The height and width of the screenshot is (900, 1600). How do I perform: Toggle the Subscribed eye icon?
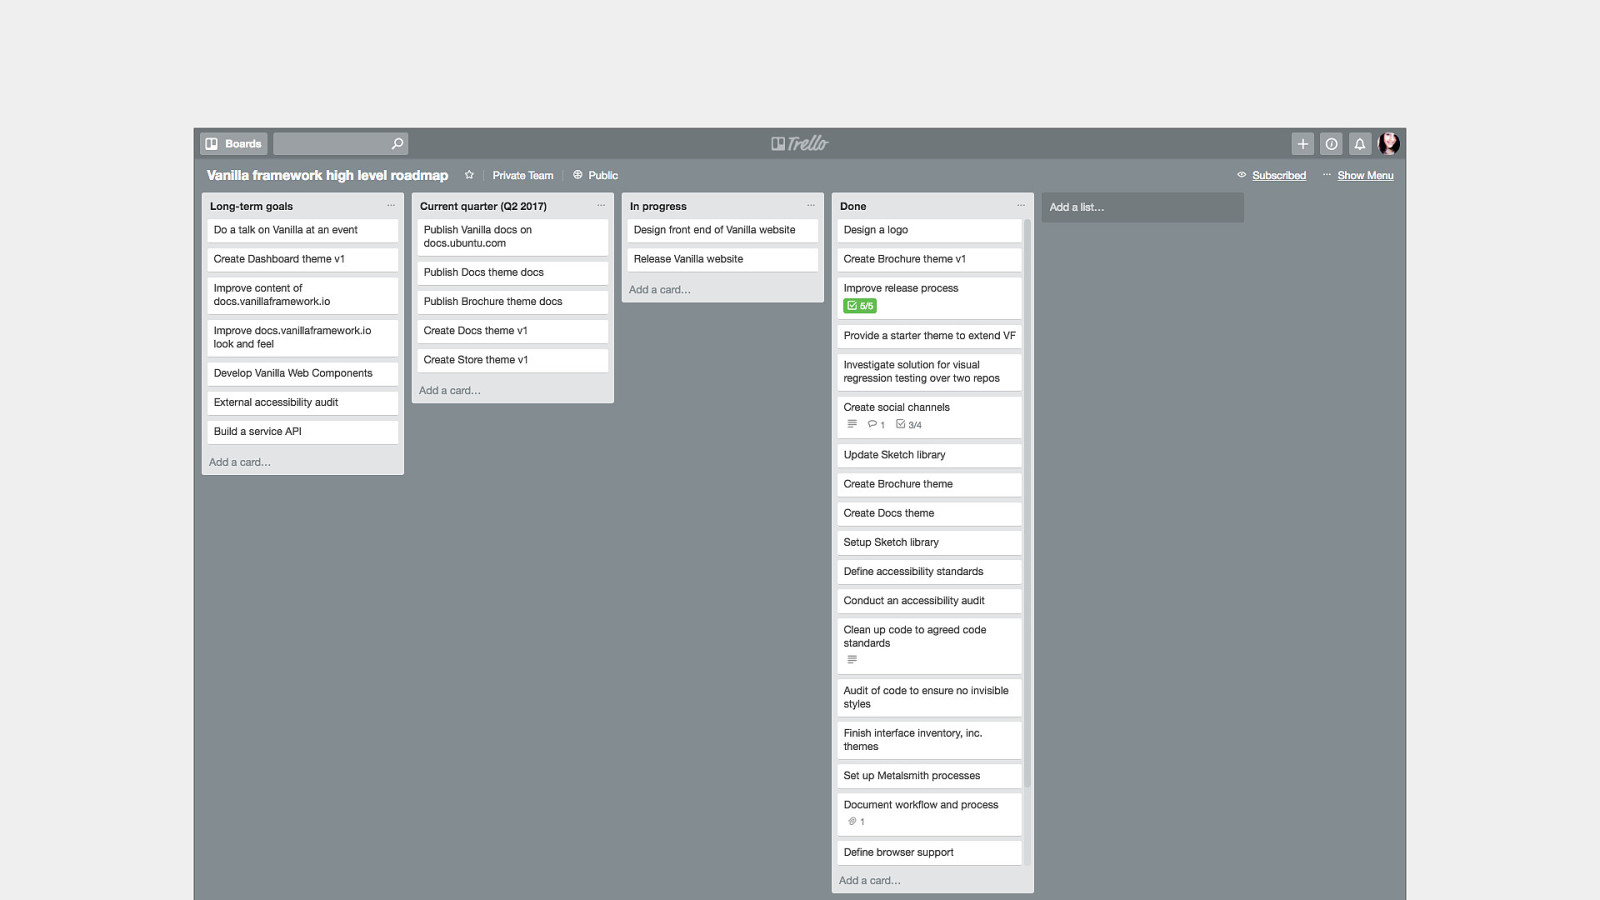pos(1242,175)
